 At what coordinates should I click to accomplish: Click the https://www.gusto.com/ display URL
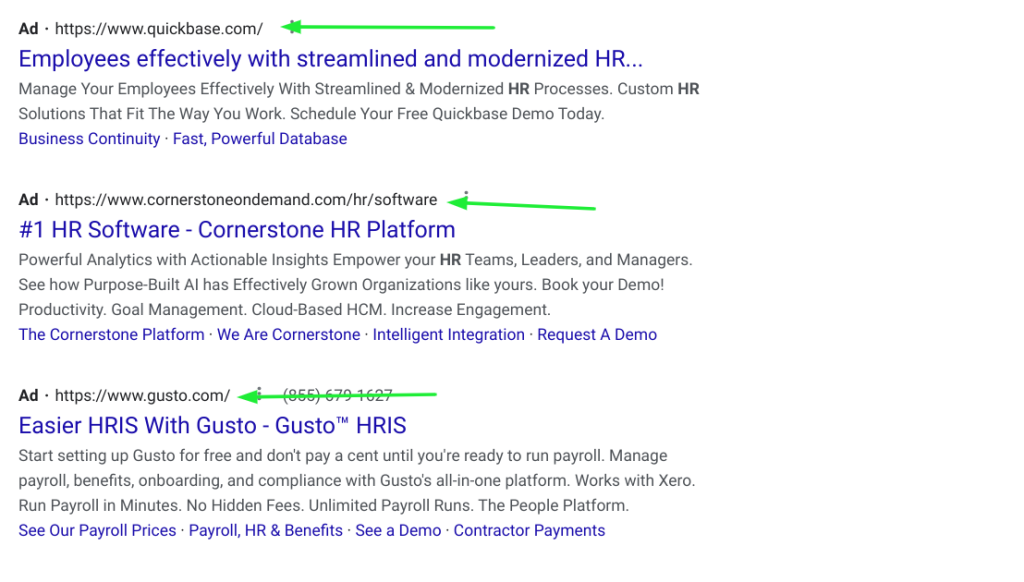pos(142,396)
